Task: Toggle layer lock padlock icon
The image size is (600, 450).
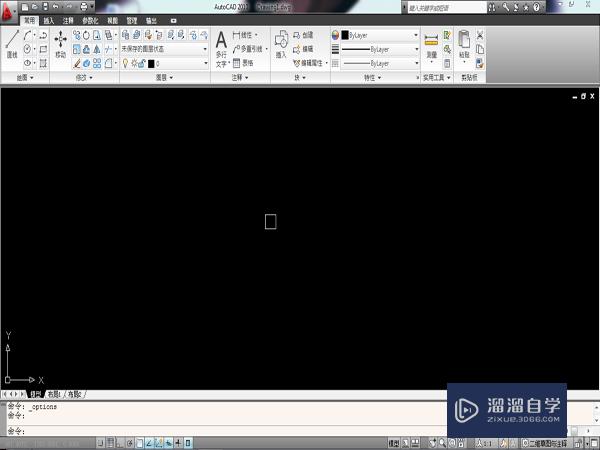Action: [142, 64]
